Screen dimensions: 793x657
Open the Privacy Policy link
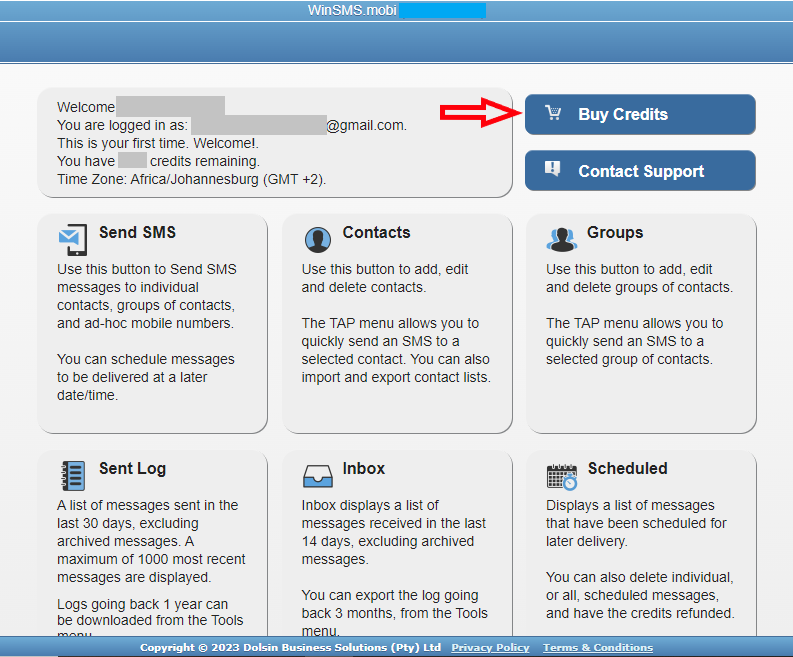click(490, 647)
